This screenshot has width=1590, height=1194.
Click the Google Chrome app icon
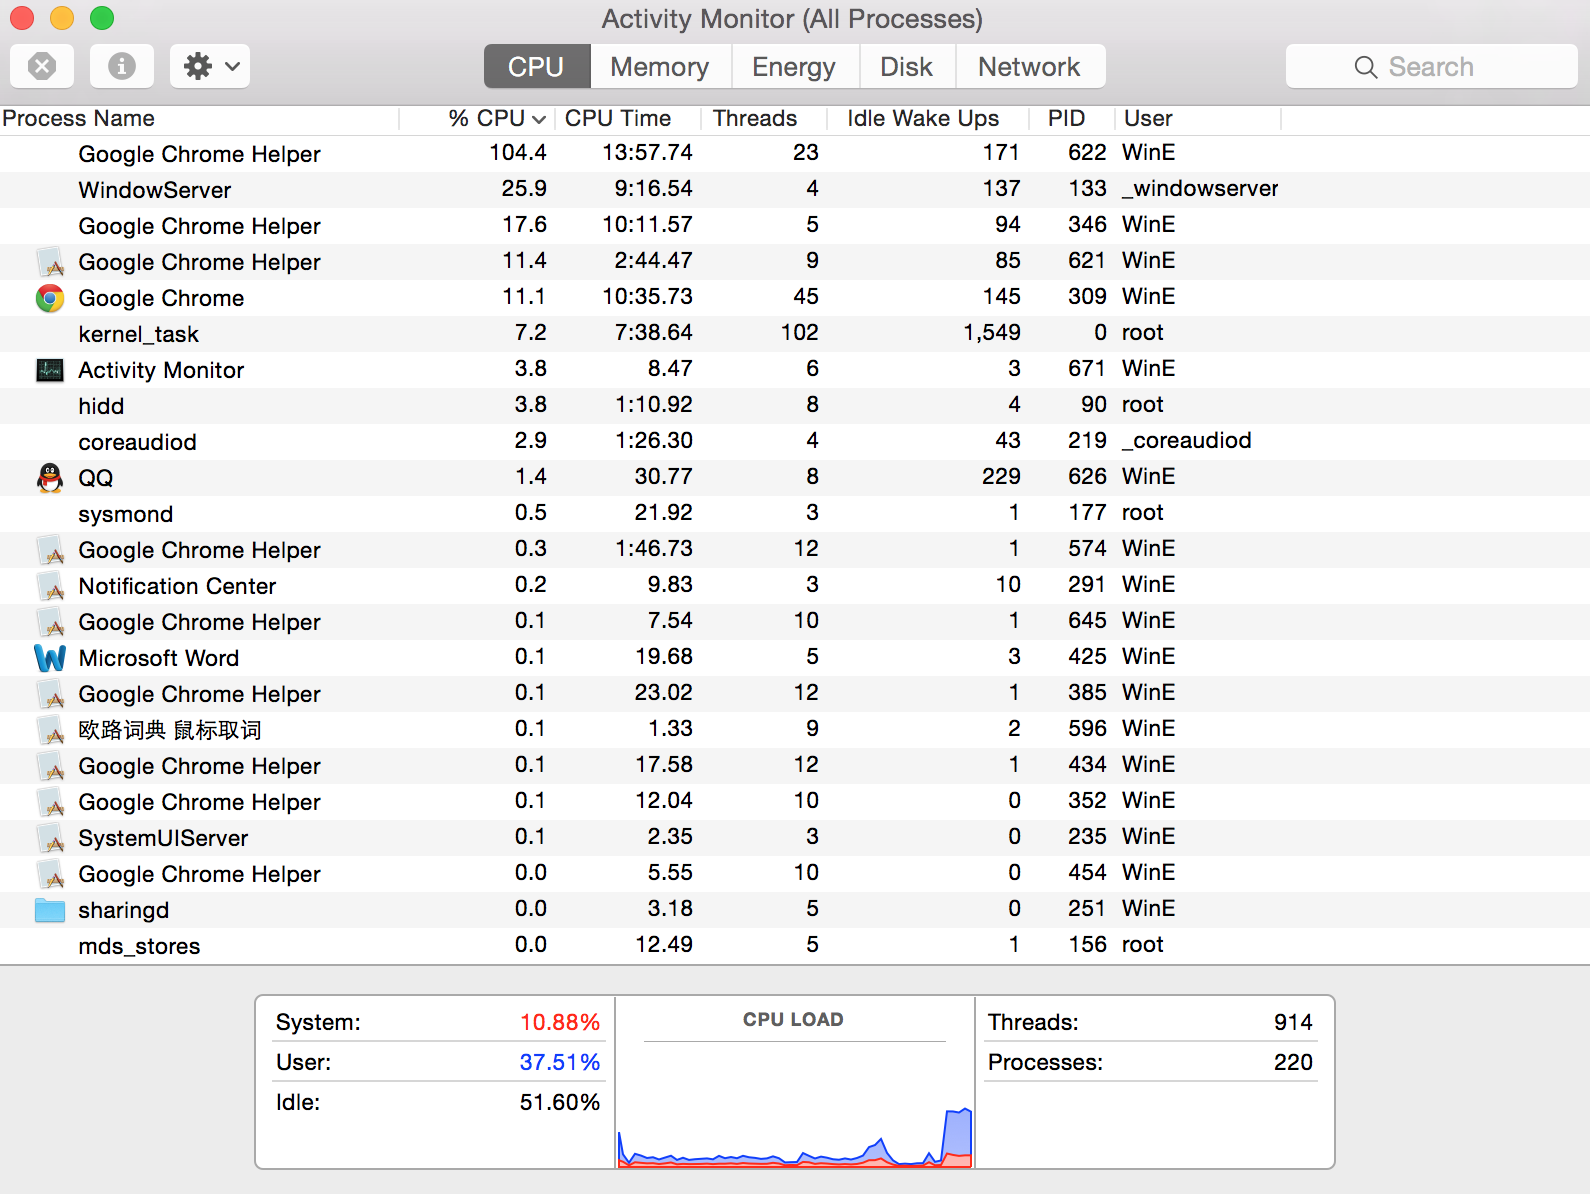[50, 298]
